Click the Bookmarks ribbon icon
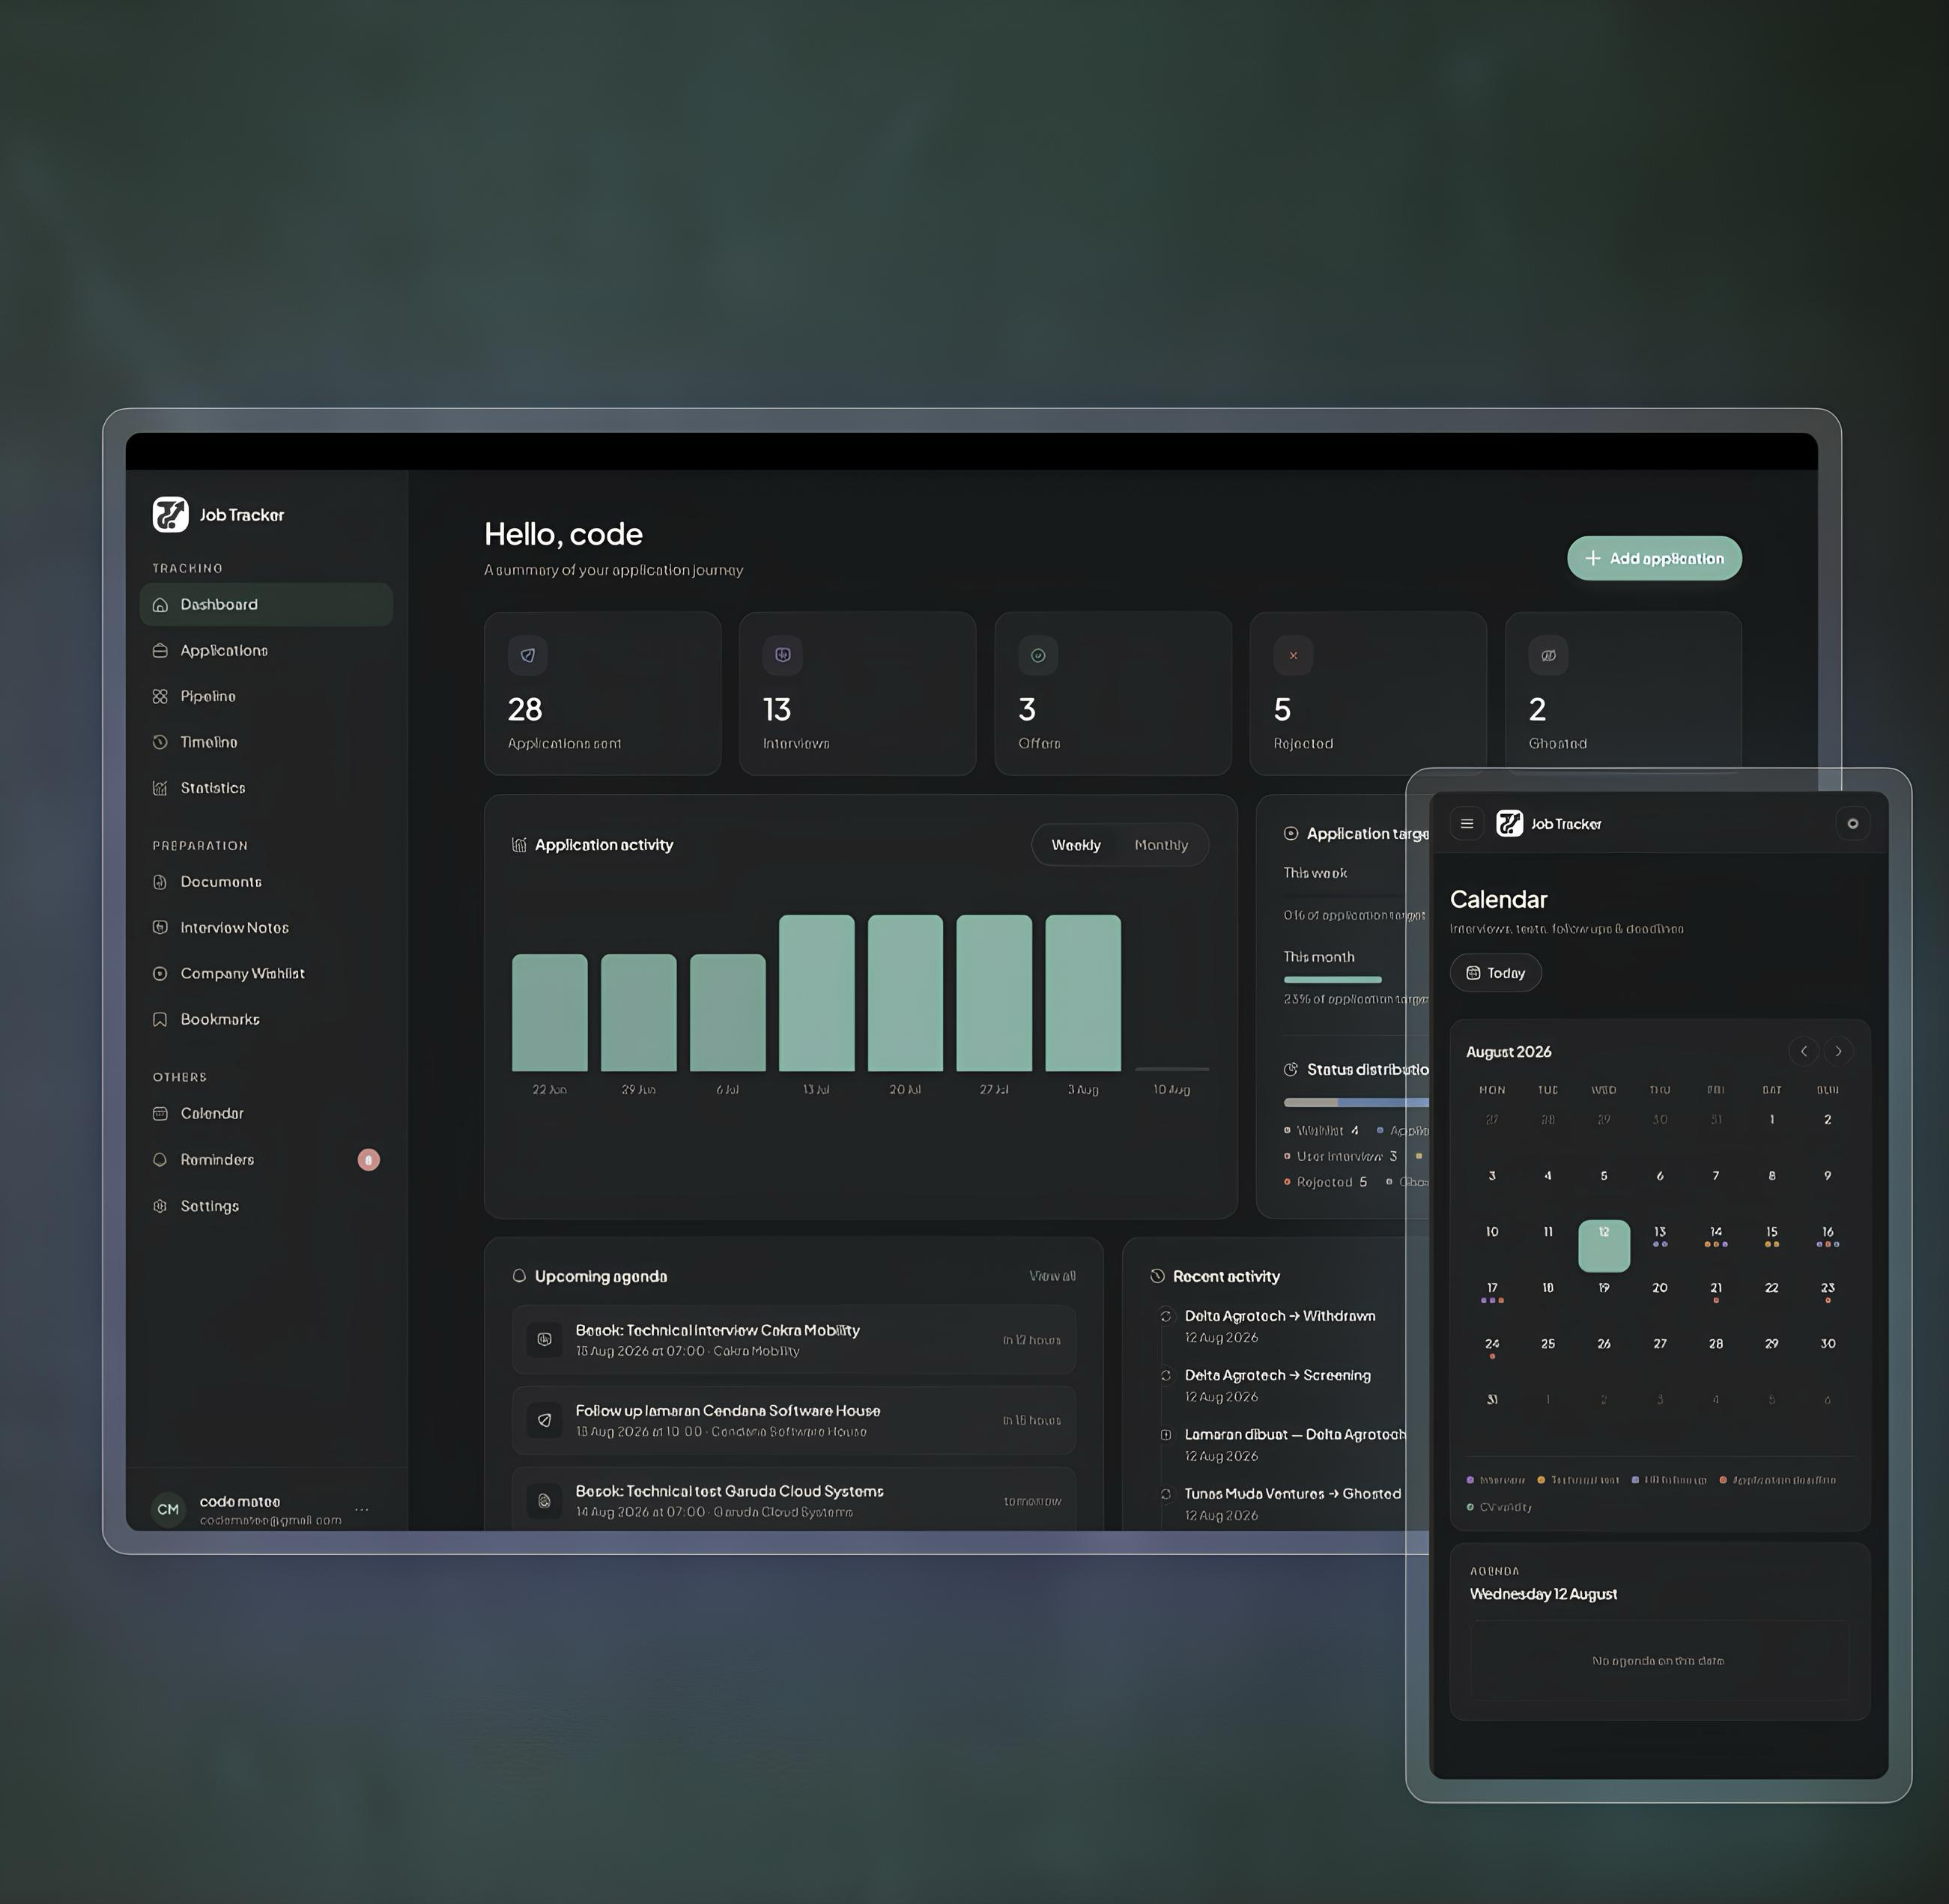 click(x=160, y=1019)
